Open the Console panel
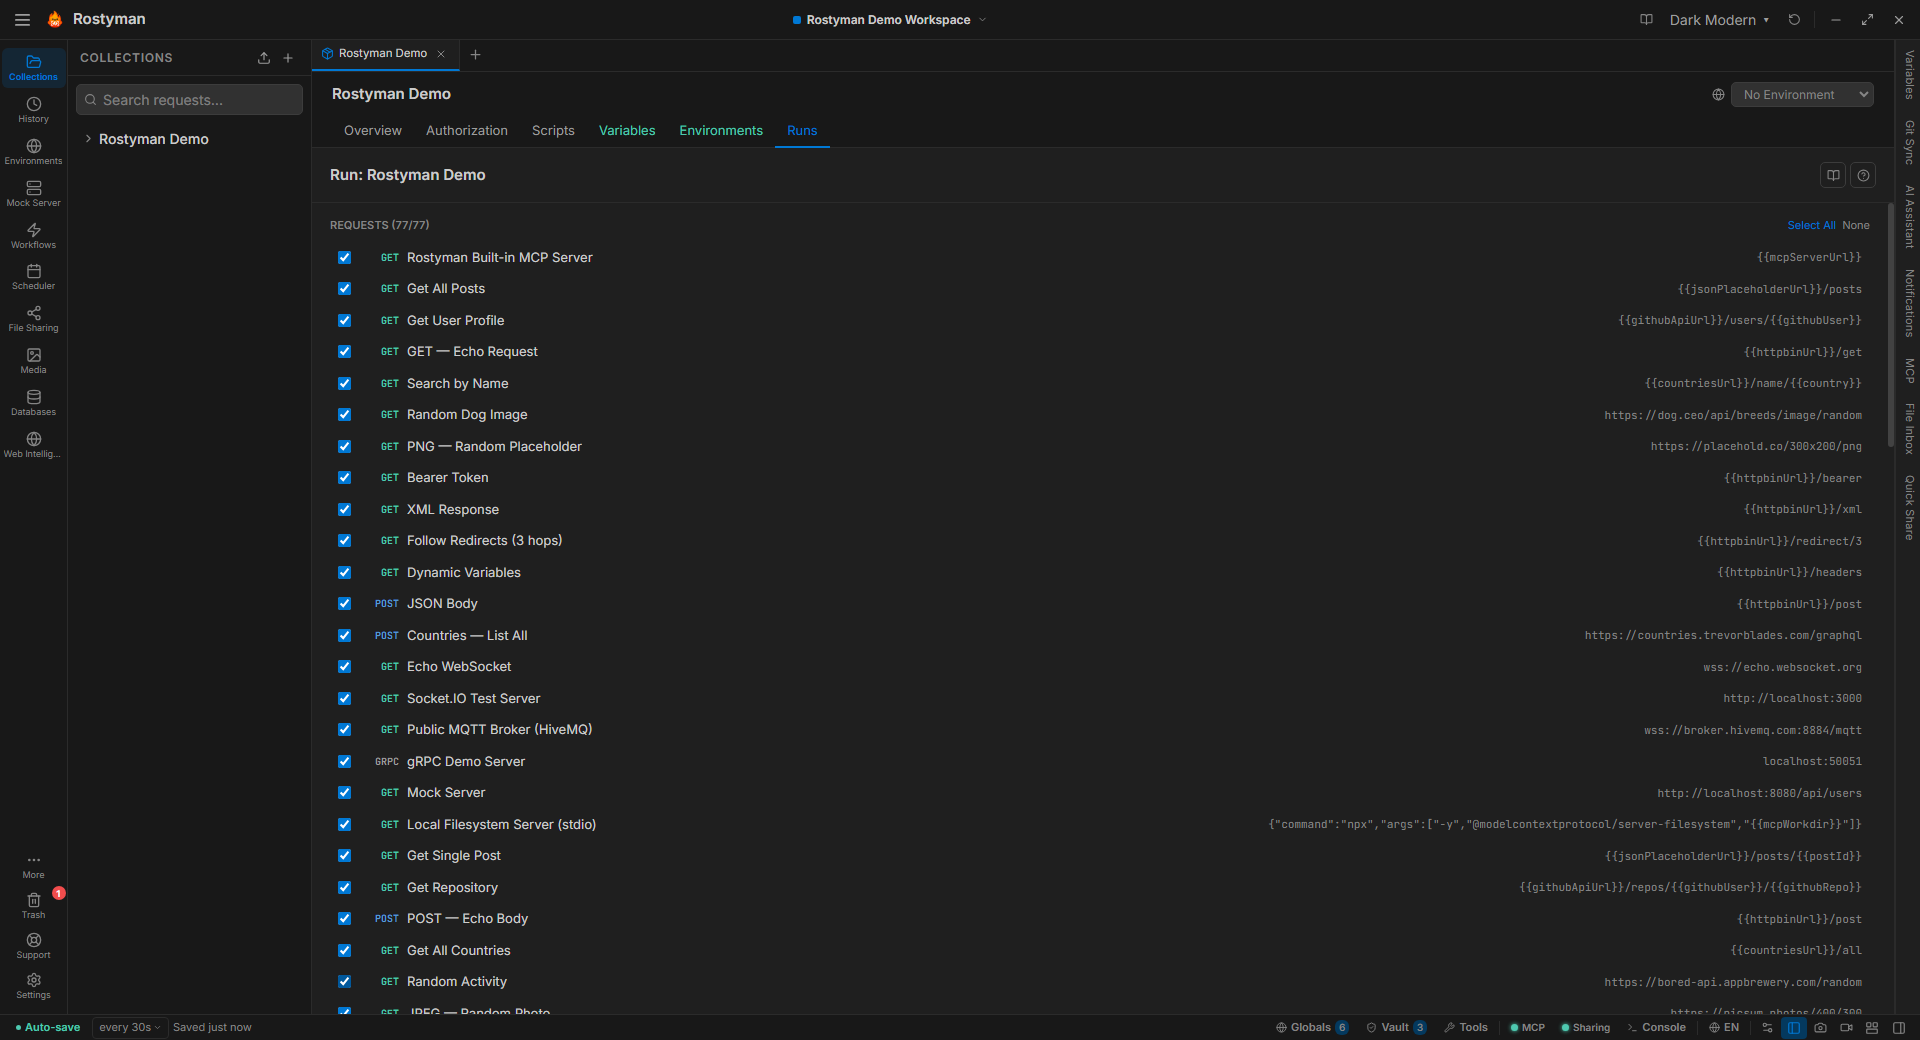Screen dimensions: 1920x1040 1656,1027
